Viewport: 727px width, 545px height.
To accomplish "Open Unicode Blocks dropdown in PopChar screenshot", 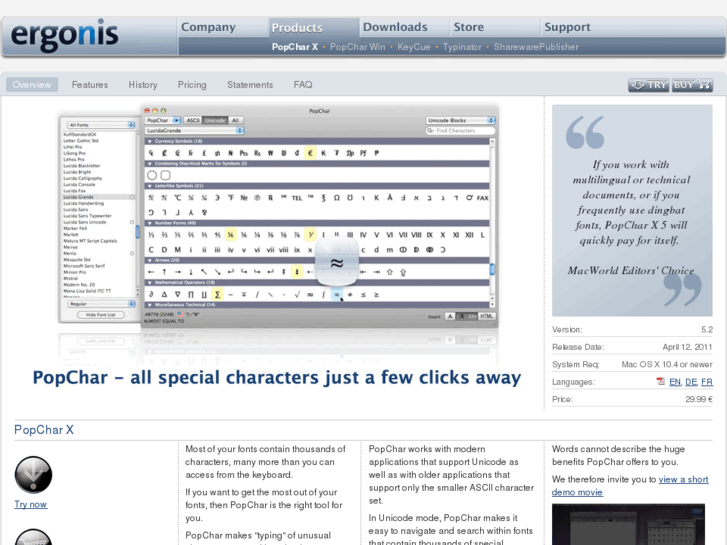I will click(460, 120).
